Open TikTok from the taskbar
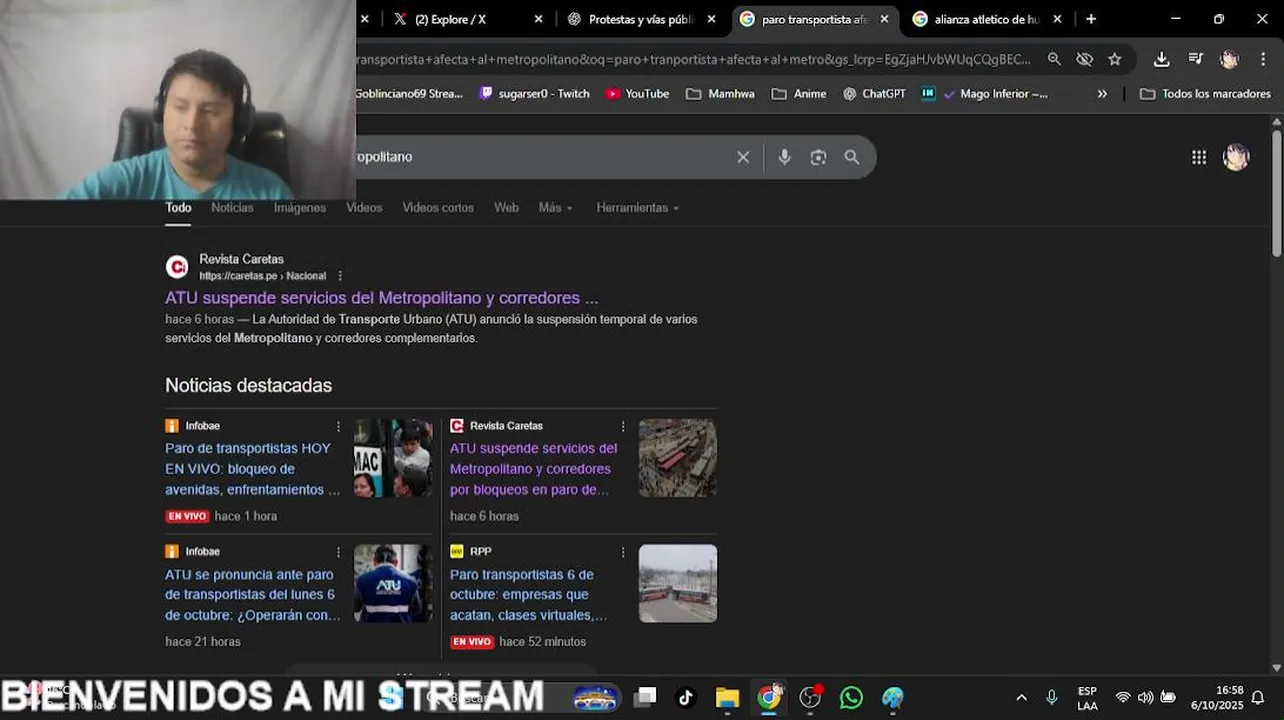This screenshot has width=1284, height=720. [x=686, y=697]
